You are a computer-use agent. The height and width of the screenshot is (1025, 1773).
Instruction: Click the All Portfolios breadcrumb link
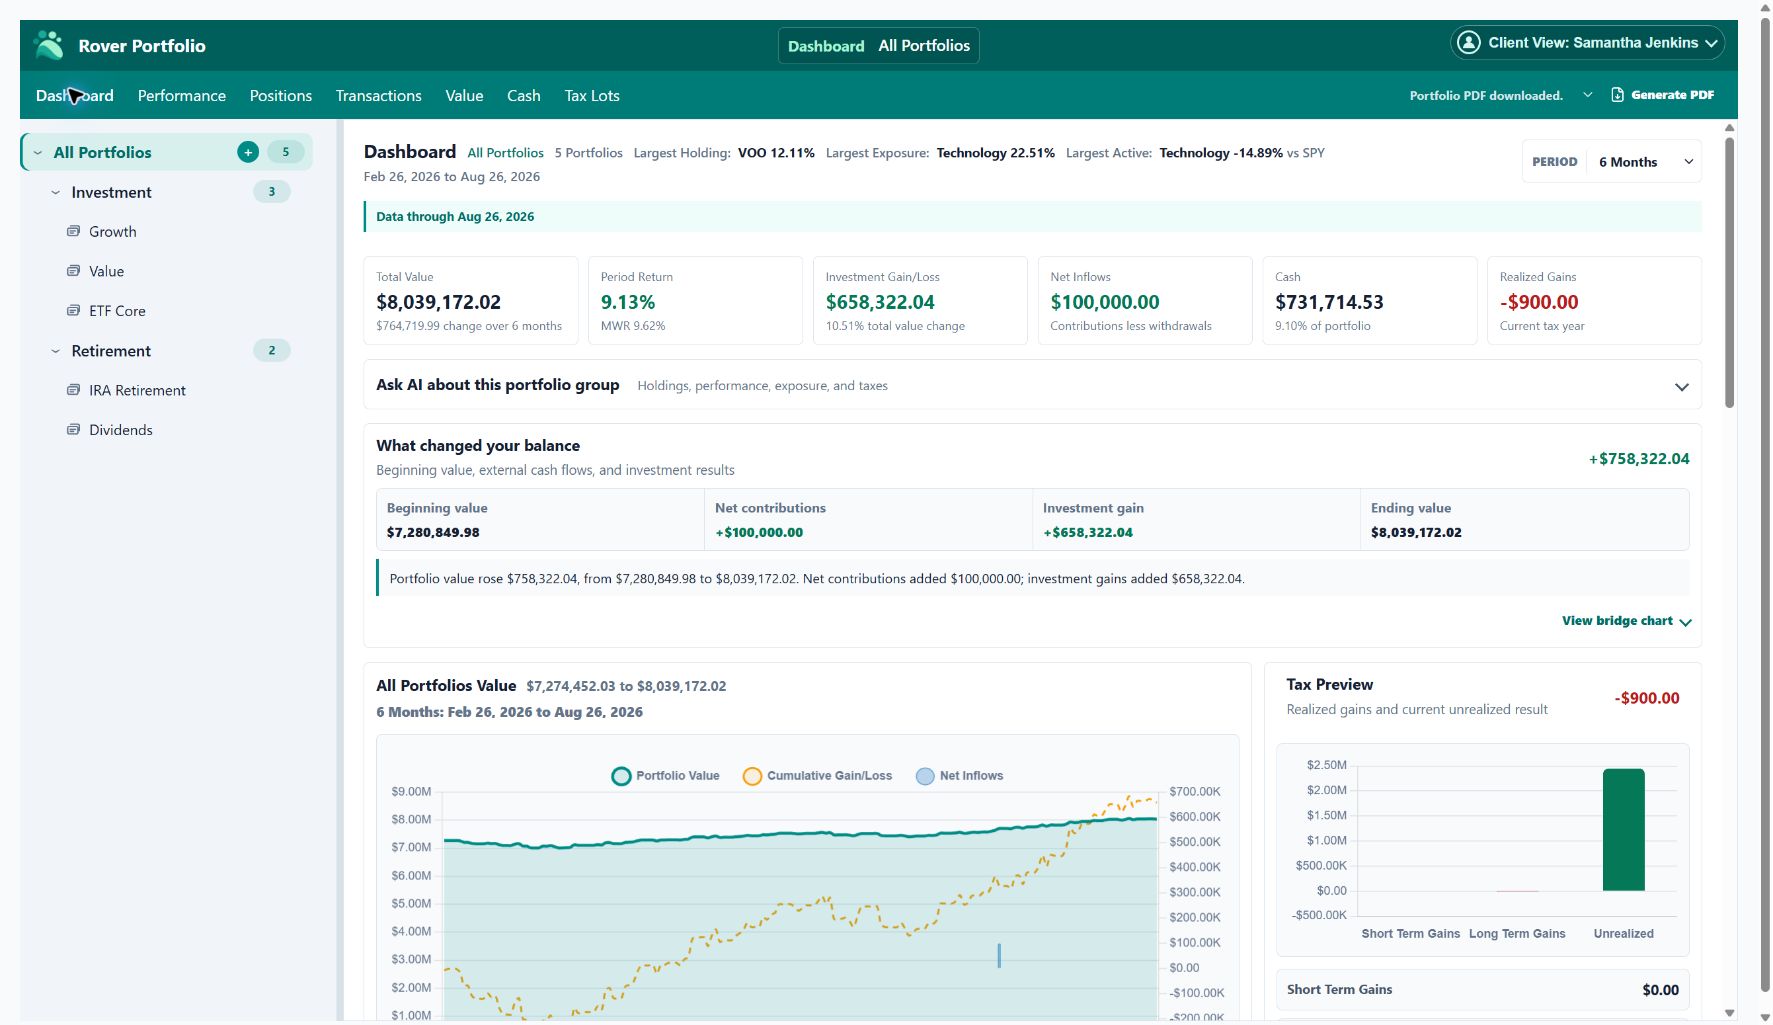click(506, 153)
